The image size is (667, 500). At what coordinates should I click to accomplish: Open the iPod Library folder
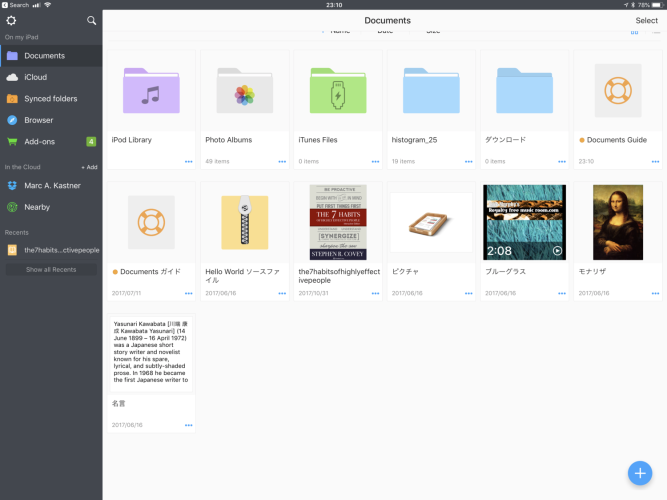[151, 92]
